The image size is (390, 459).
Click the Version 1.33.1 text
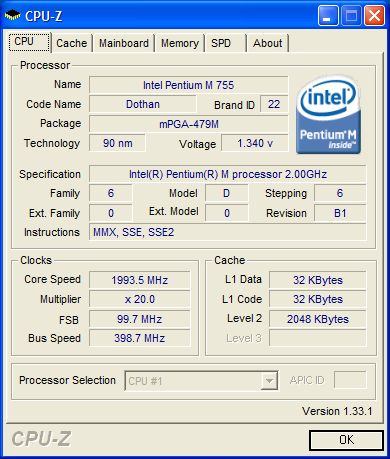click(337, 411)
